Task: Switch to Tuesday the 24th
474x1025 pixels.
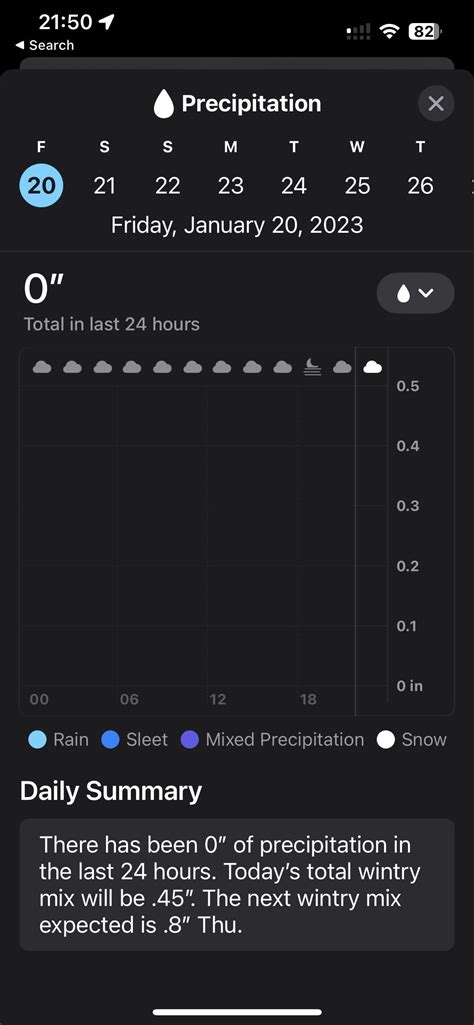Action: tap(294, 186)
